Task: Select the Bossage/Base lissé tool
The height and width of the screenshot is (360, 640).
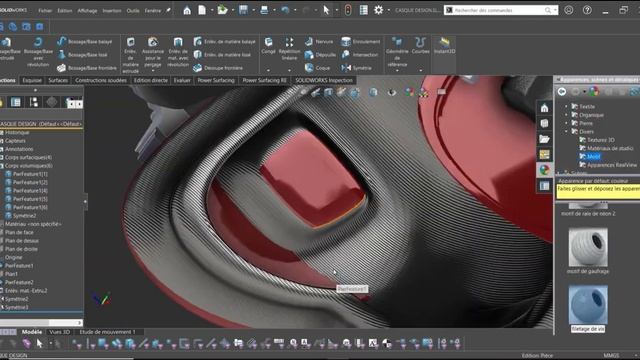Action: click(x=82, y=55)
